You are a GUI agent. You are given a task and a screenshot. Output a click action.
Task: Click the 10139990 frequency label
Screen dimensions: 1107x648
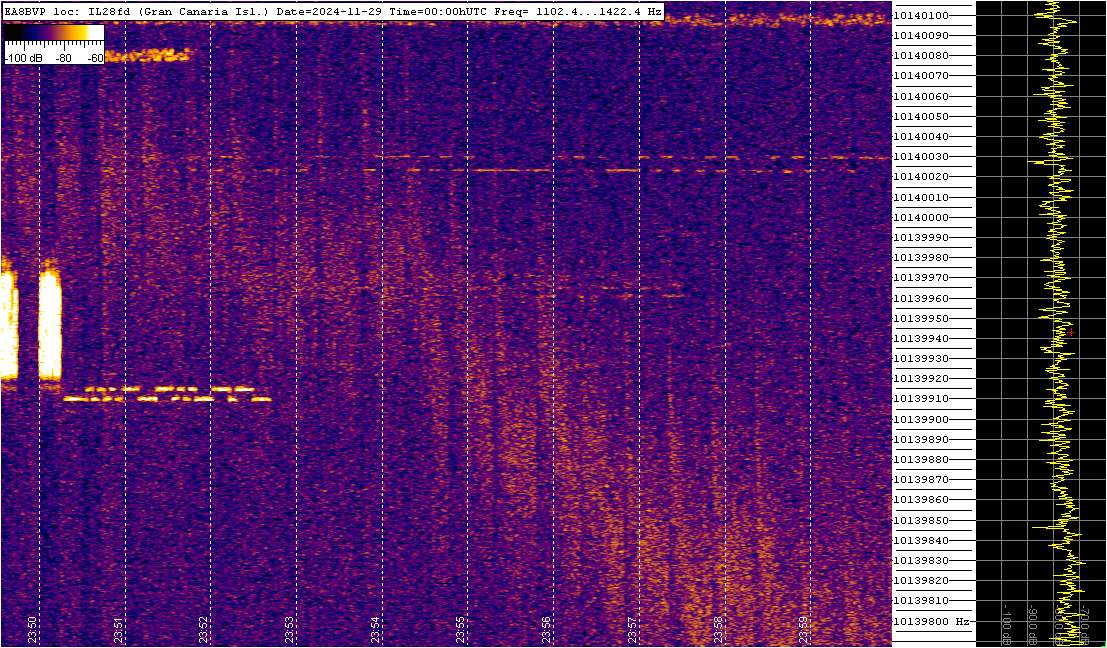click(921, 238)
